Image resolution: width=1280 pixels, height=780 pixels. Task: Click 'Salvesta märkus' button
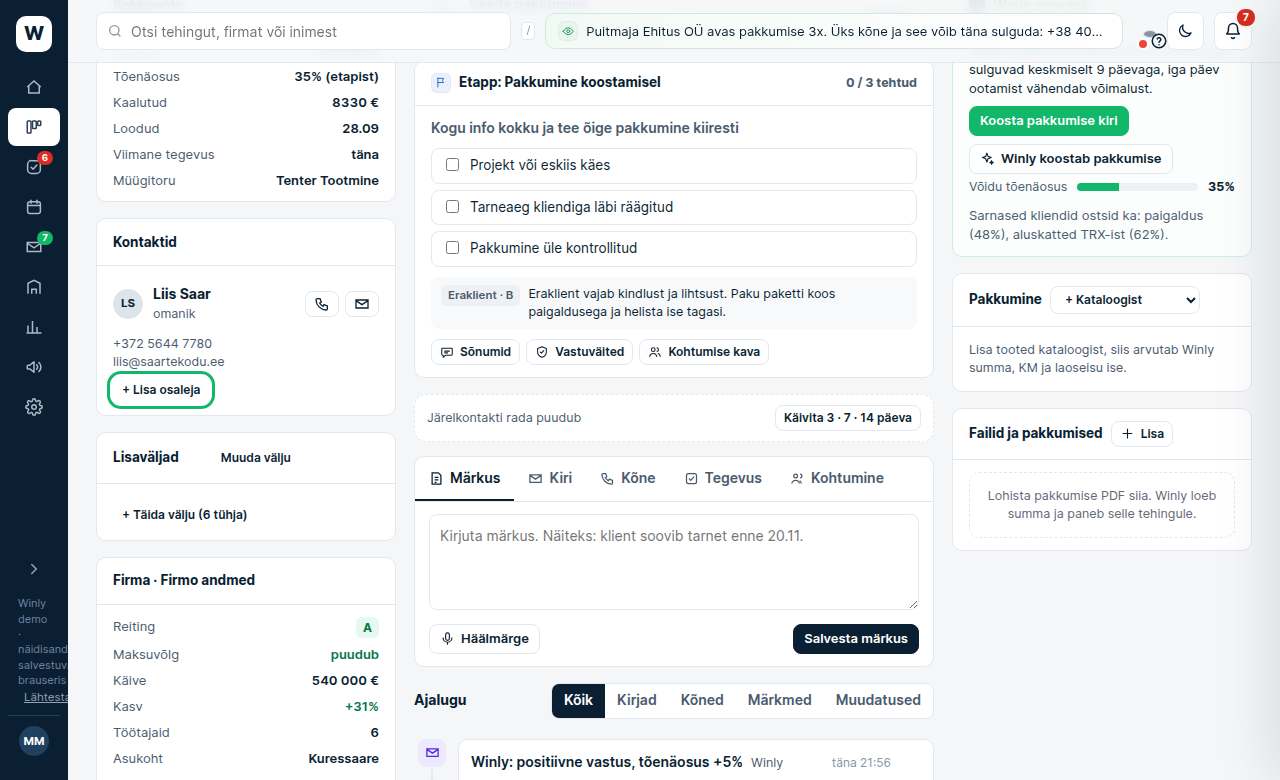pos(856,639)
